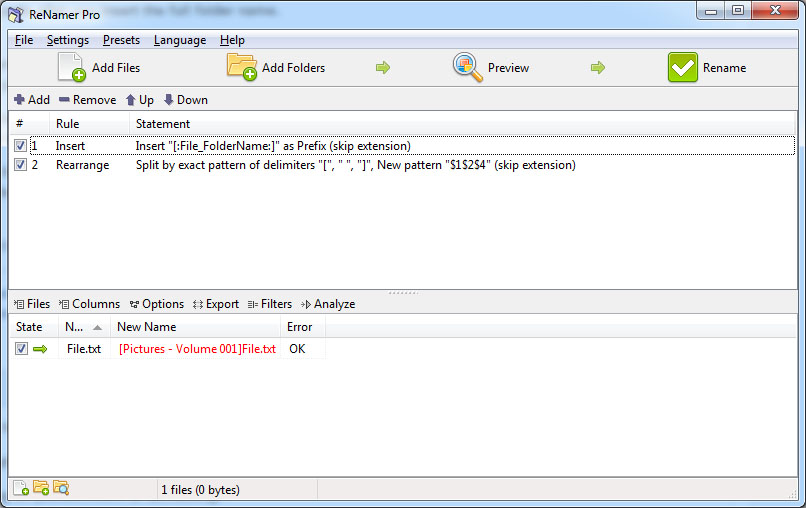Uncheck rule 2 Rearrange checkbox
Screen dimensions: 806x508
coord(20,165)
